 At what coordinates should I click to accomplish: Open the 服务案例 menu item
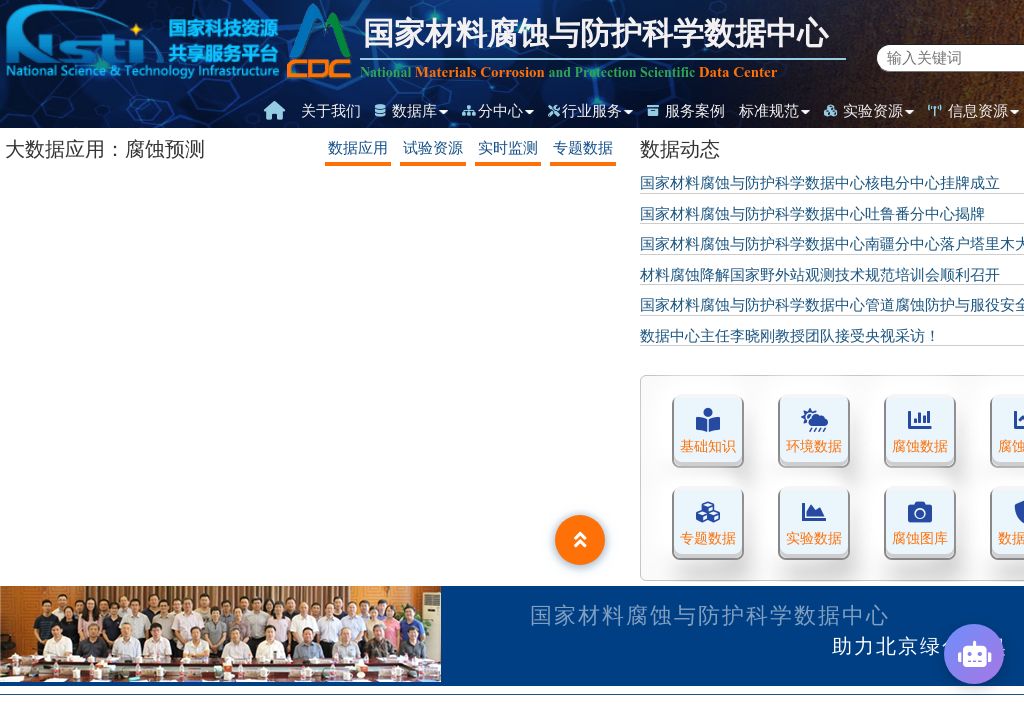(x=694, y=111)
